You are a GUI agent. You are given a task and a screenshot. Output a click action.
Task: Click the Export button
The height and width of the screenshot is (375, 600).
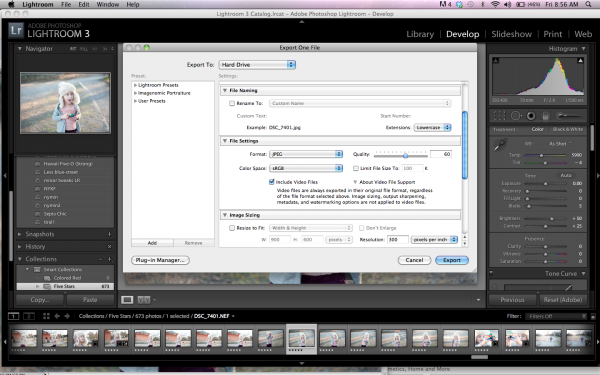click(452, 260)
